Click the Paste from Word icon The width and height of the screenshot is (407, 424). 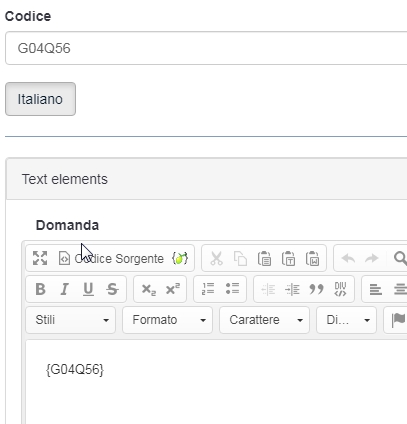[312, 258]
